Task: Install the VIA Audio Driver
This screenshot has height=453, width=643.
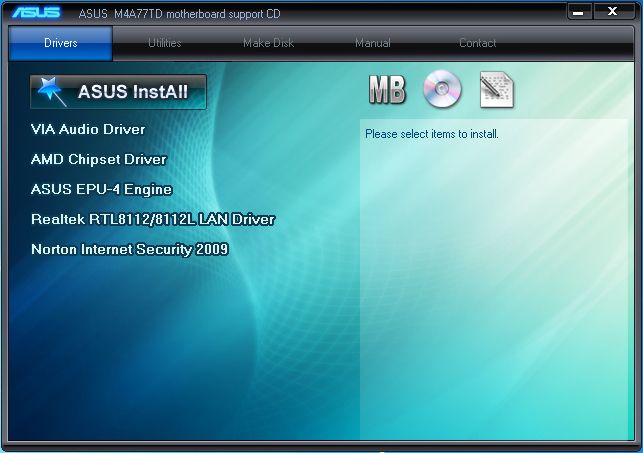Action: [88, 130]
